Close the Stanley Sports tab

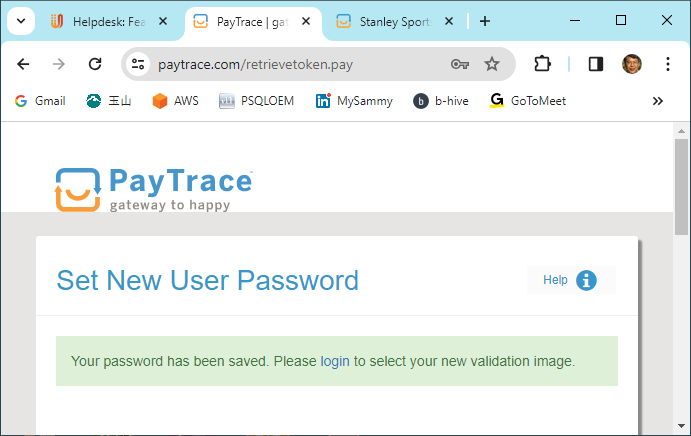[449, 21]
